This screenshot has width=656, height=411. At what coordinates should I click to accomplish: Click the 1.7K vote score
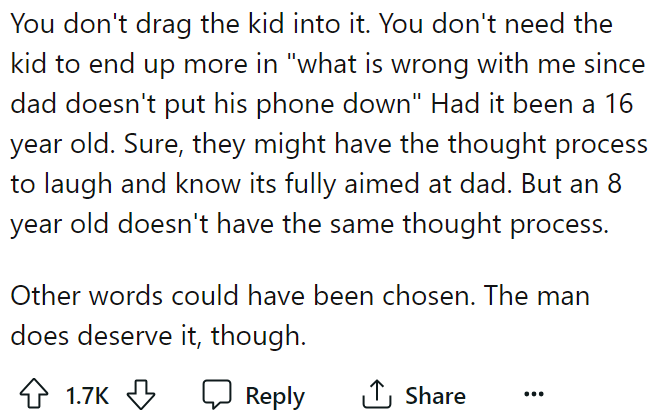click(x=87, y=396)
